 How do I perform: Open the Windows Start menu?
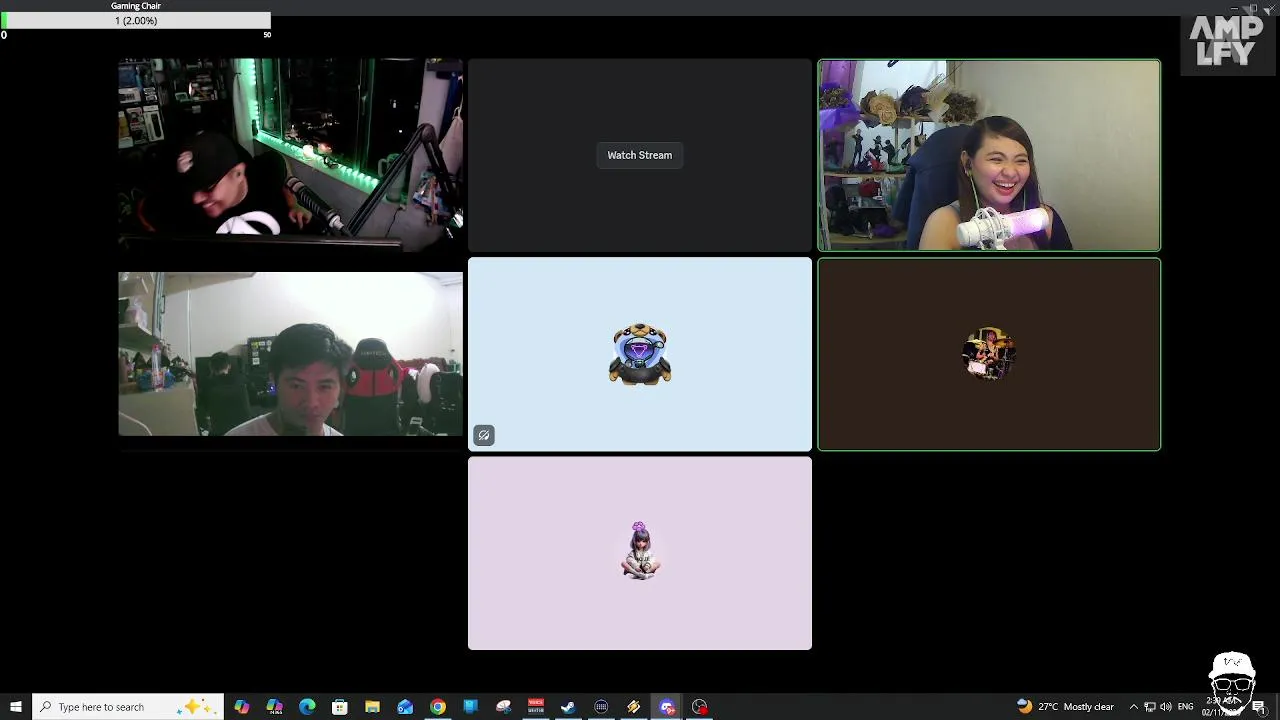pos(15,707)
